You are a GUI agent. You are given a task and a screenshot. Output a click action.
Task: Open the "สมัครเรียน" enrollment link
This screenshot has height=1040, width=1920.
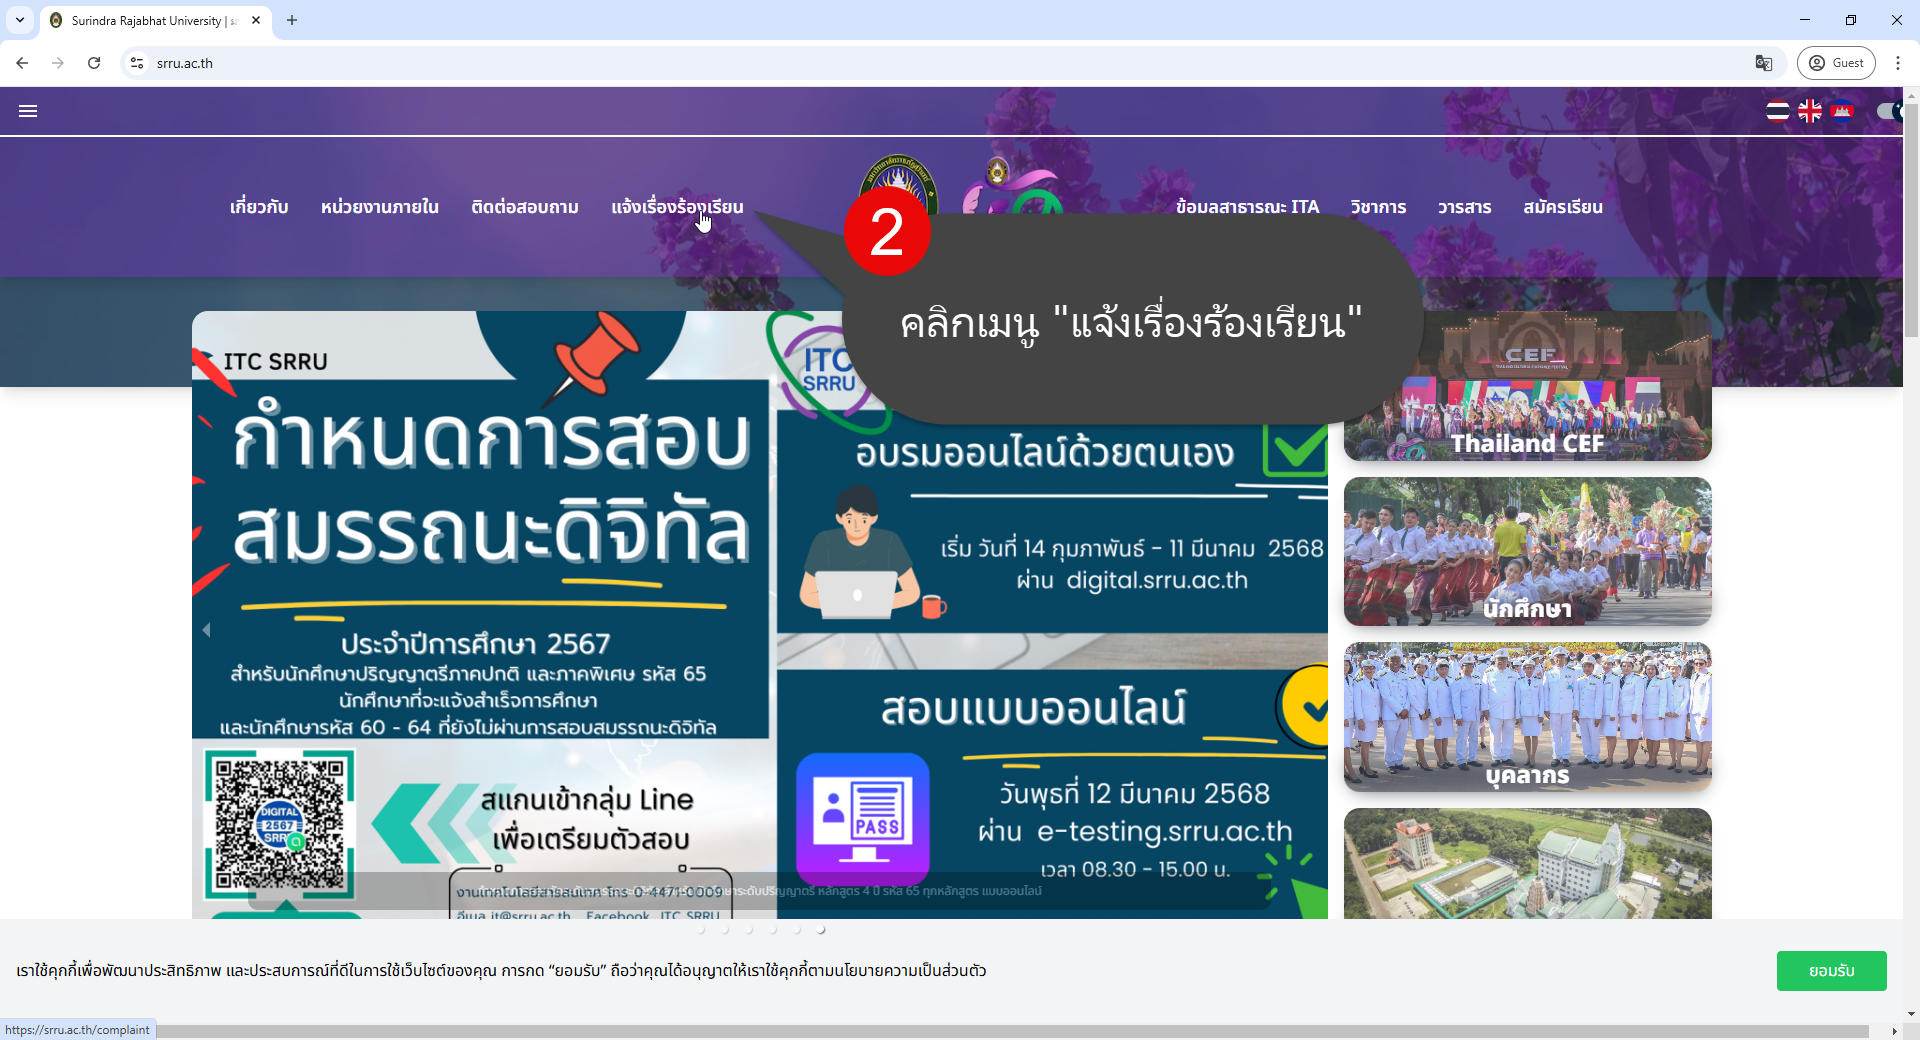click(1563, 207)
